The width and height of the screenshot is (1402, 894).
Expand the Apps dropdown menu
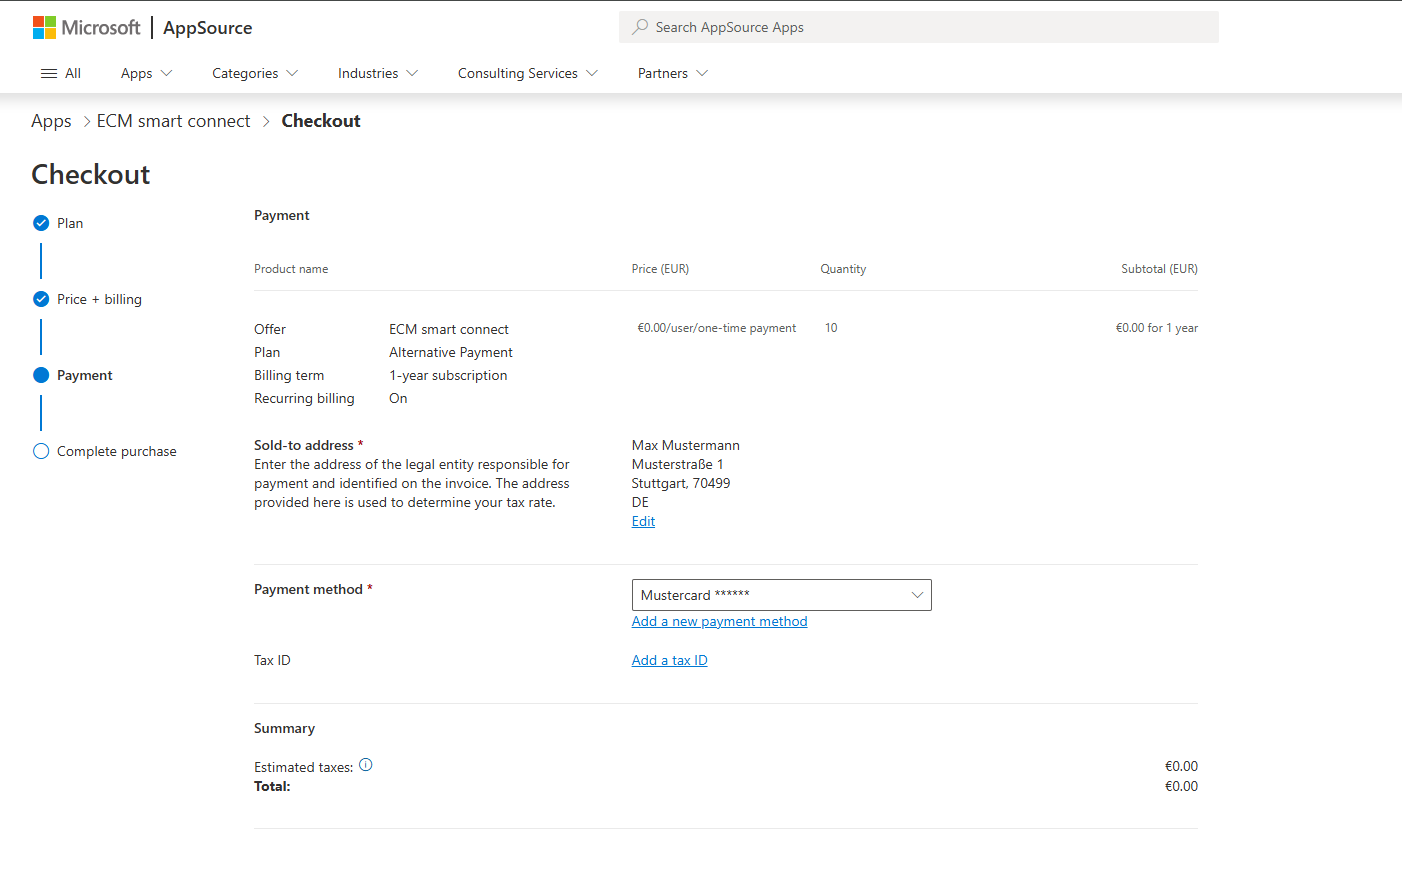pos(147,73)
